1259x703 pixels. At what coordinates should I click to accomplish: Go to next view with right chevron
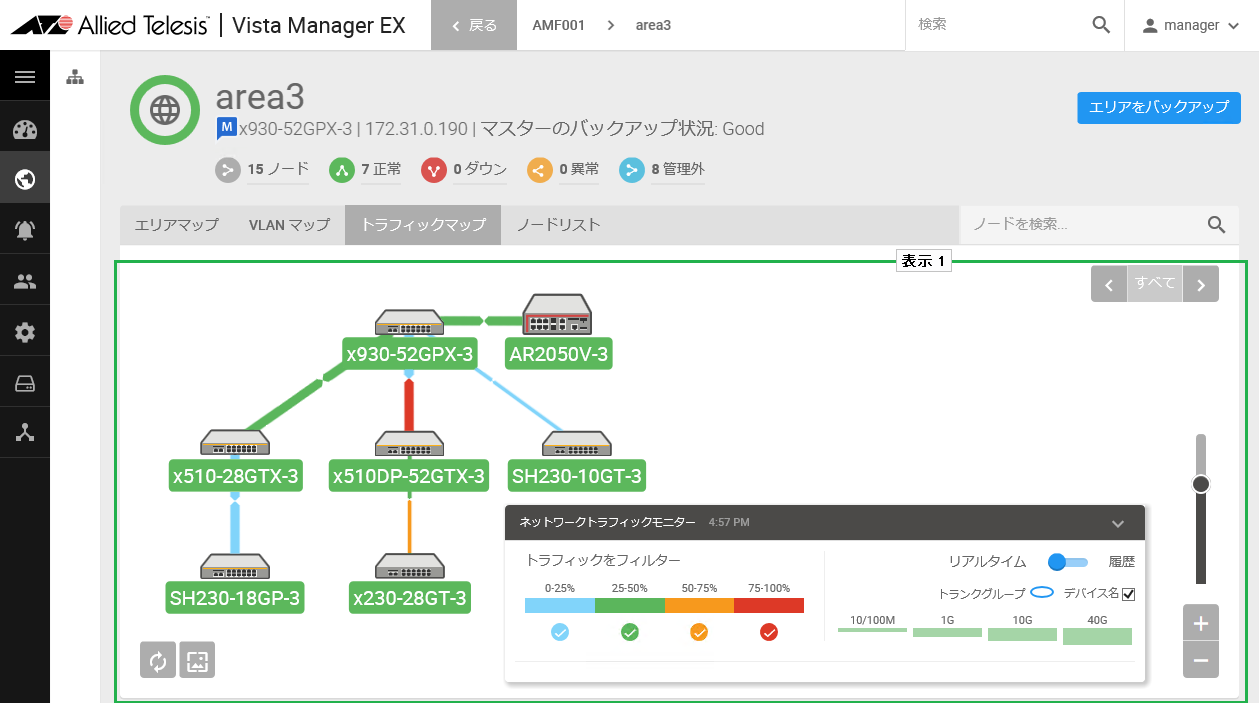[1201, 284]
